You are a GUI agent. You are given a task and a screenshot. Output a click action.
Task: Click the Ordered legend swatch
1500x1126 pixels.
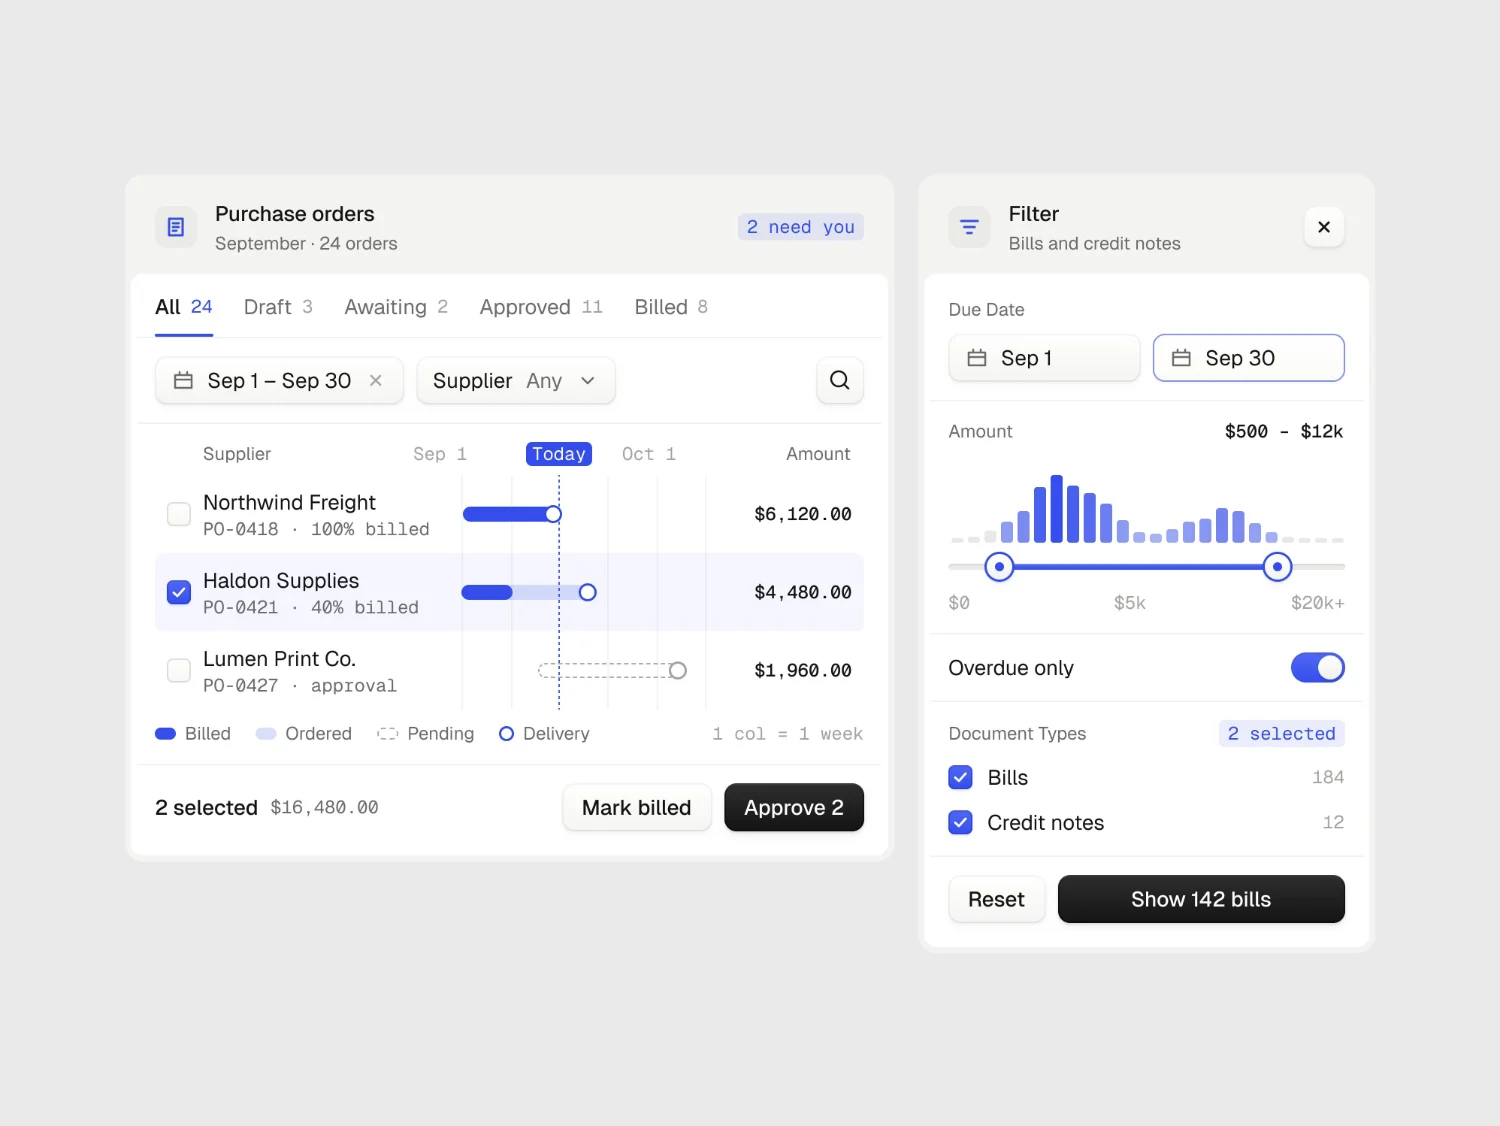click(266, 734)
